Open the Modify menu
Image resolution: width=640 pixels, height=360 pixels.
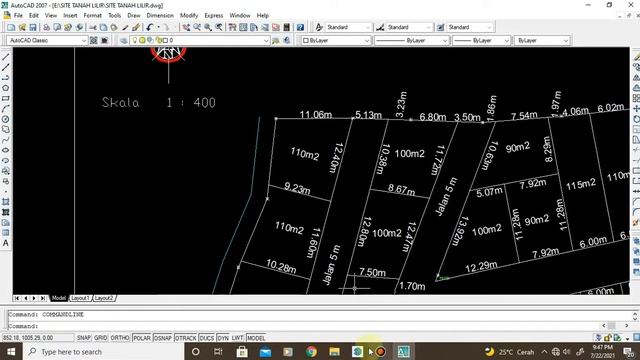coord(189,16)
